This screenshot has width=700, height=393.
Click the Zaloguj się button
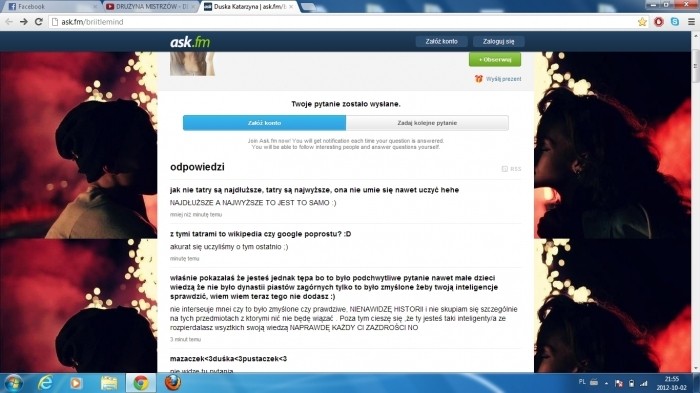(x=499, y=42)
